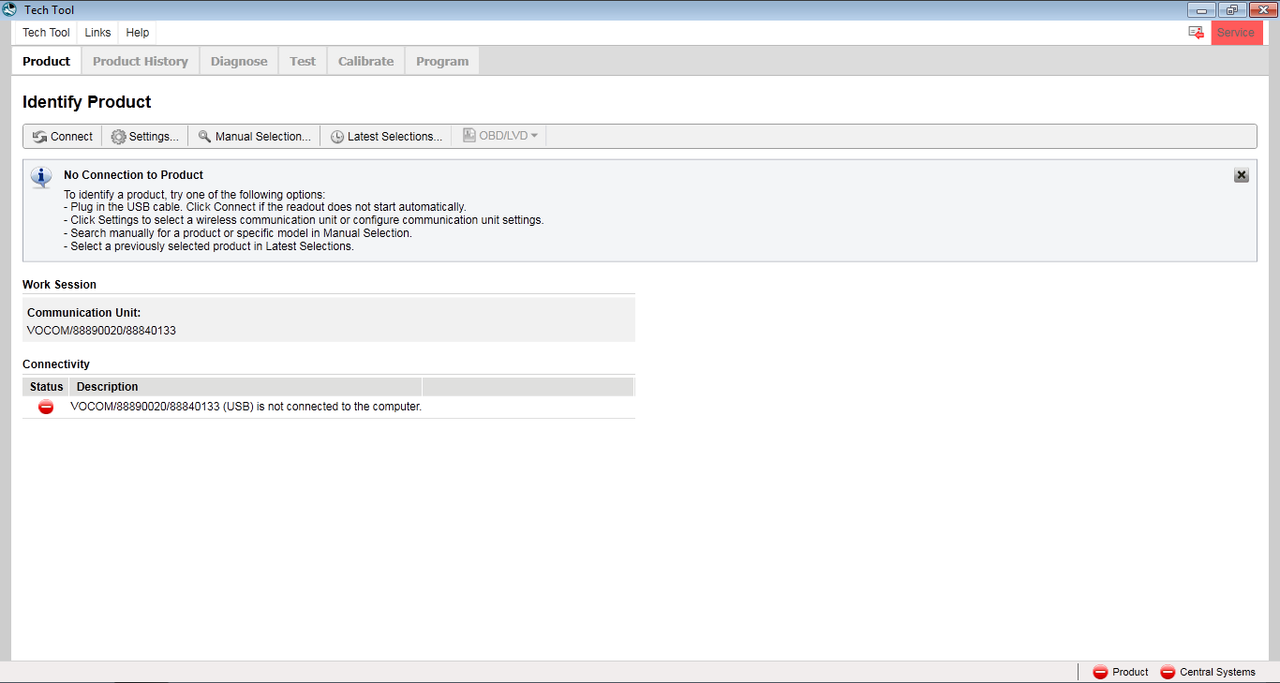The height and width of the screenshot is (683, 1280).
Task: Click the Status column header
Action: [x=46, y=386]
